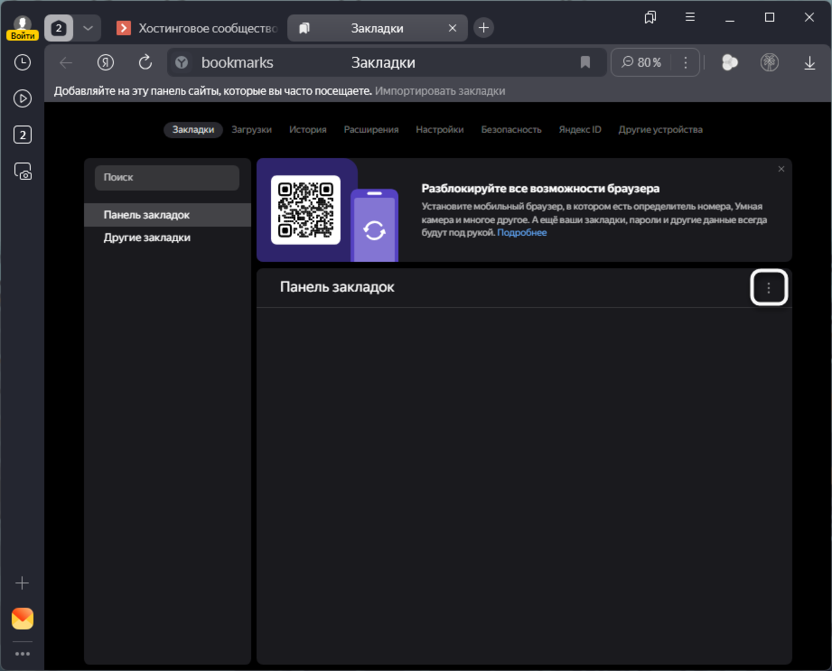This screenshot has height=671, width=832.
Task: Switch to the Хостинговое сообщество tab
Action: pyautogui.click(x=197, y=28)
